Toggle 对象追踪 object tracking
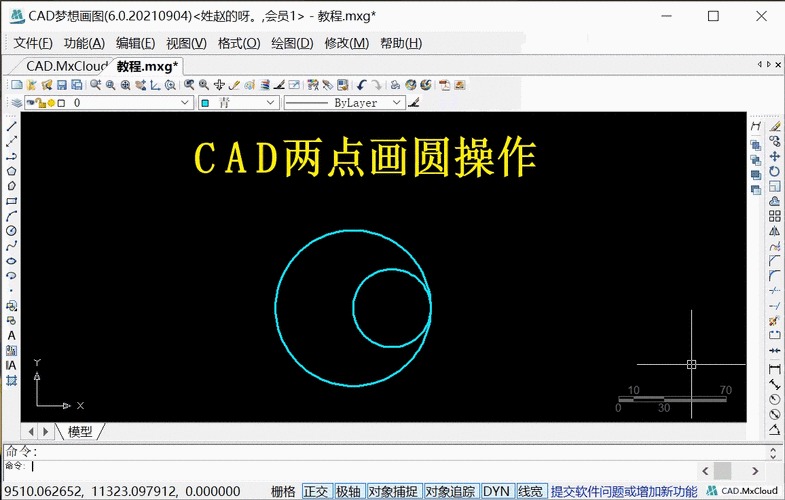785x500 pixels. [x=451, y=491]
